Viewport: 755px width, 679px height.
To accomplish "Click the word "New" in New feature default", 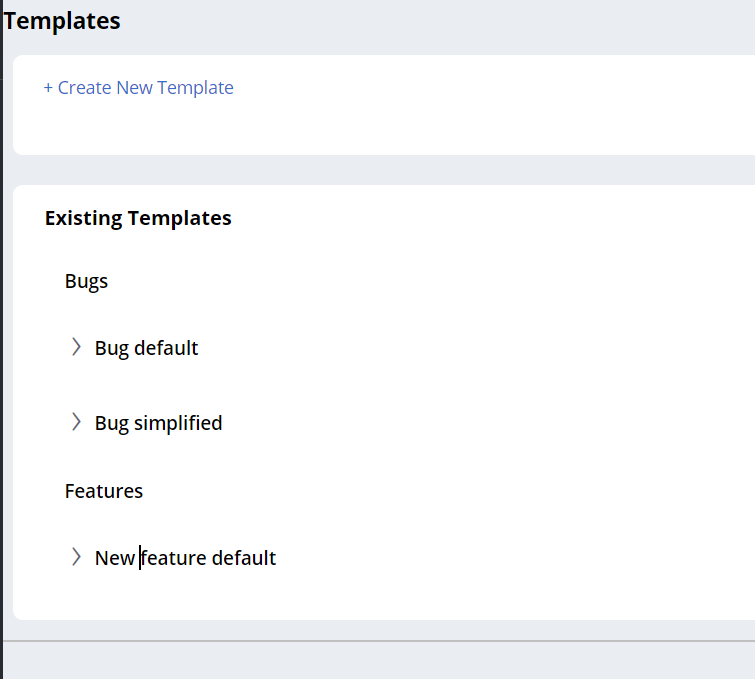I will click(114, 558).
